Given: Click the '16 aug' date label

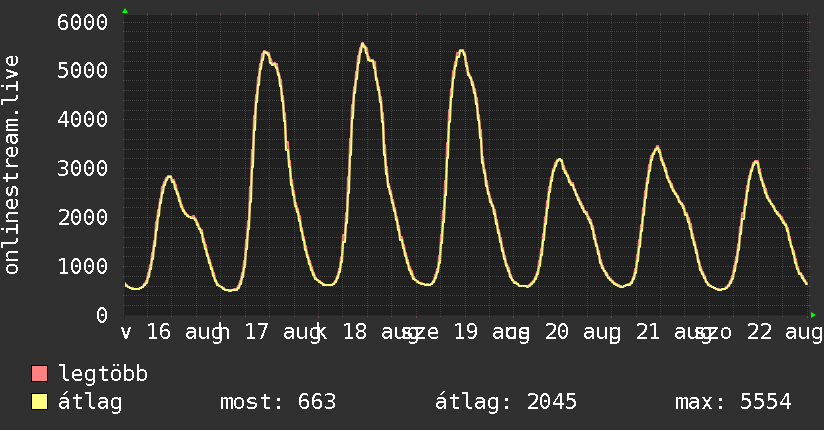Looking at the screenshot, I should (184, 333).
